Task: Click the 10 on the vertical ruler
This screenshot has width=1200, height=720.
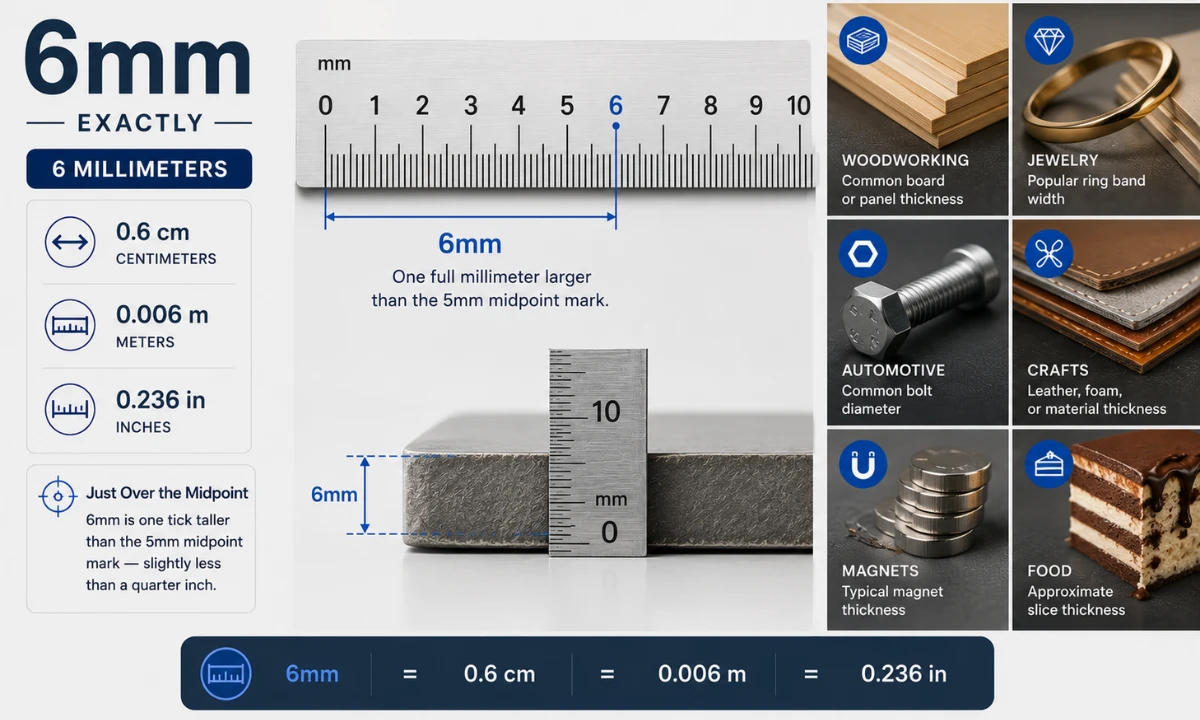Action: pyautogui.click(x=606, y=411)
